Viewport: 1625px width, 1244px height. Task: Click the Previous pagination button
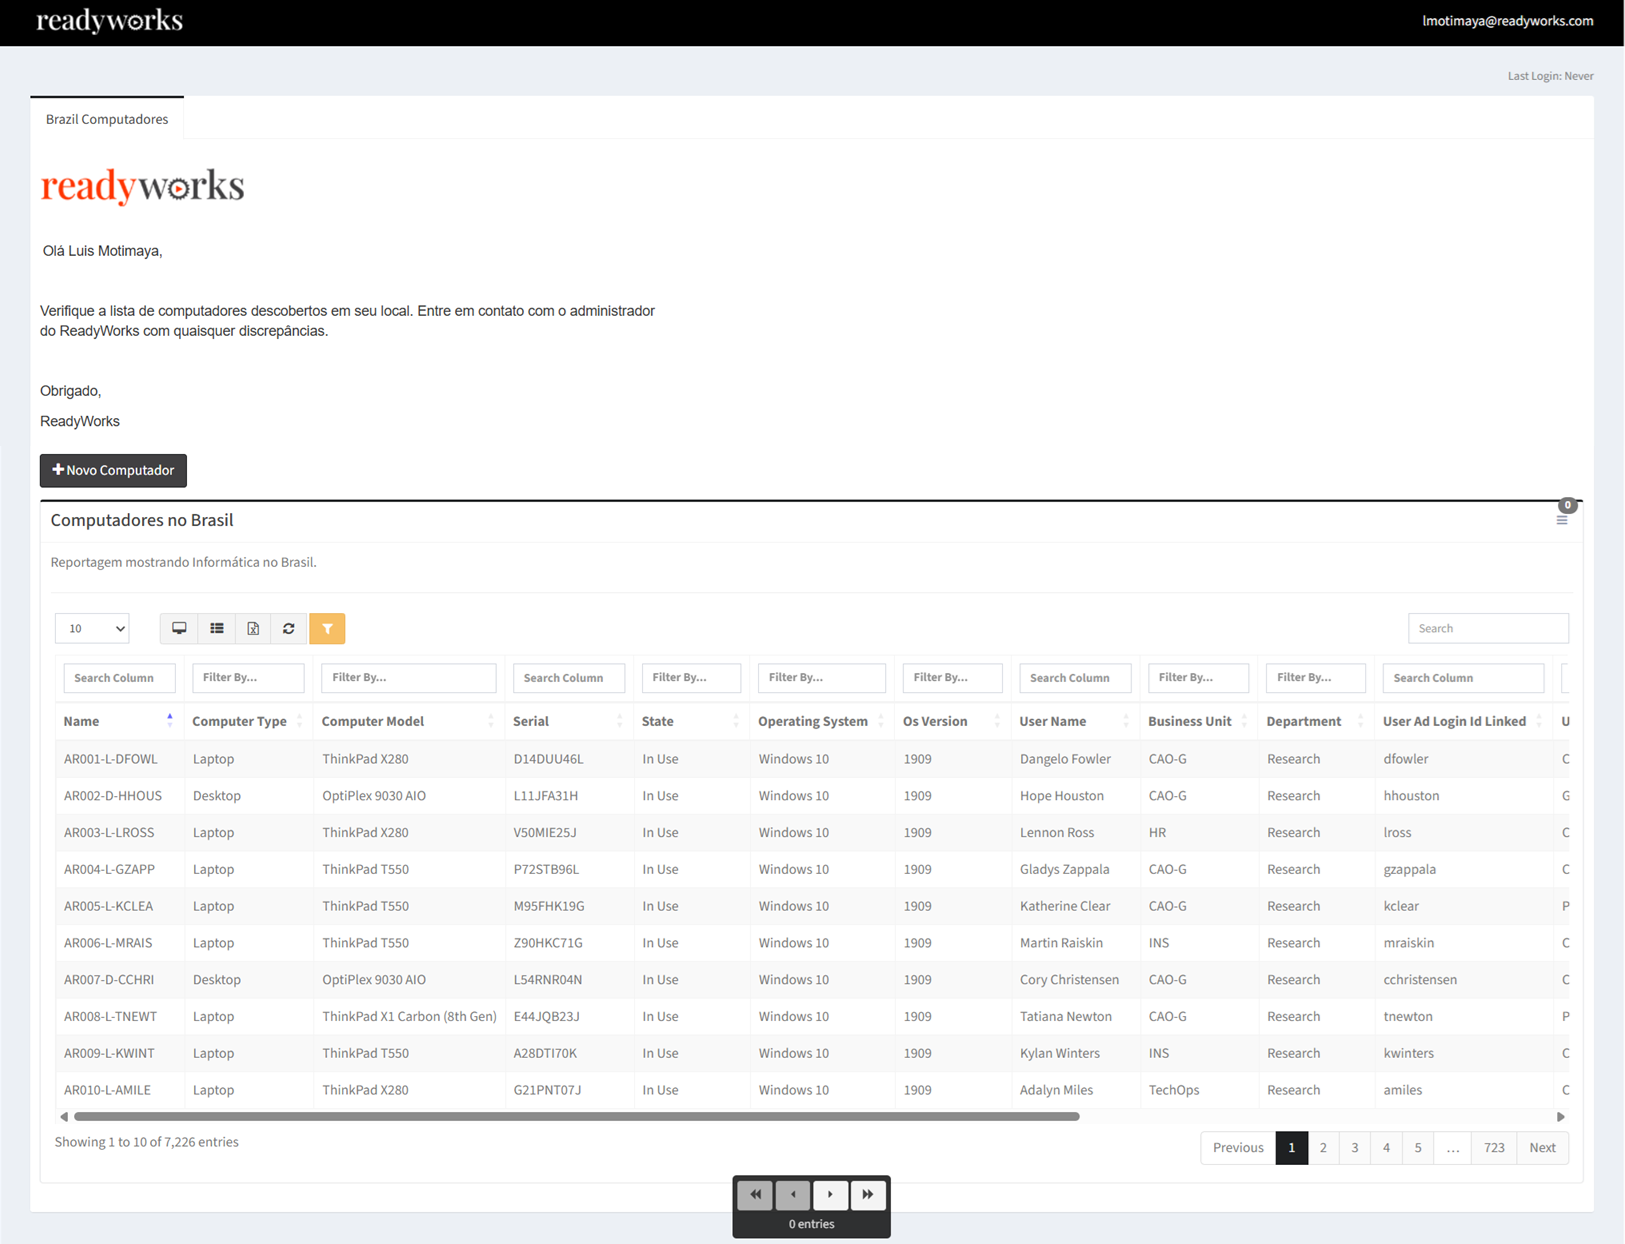[x=1238, y=1147]
